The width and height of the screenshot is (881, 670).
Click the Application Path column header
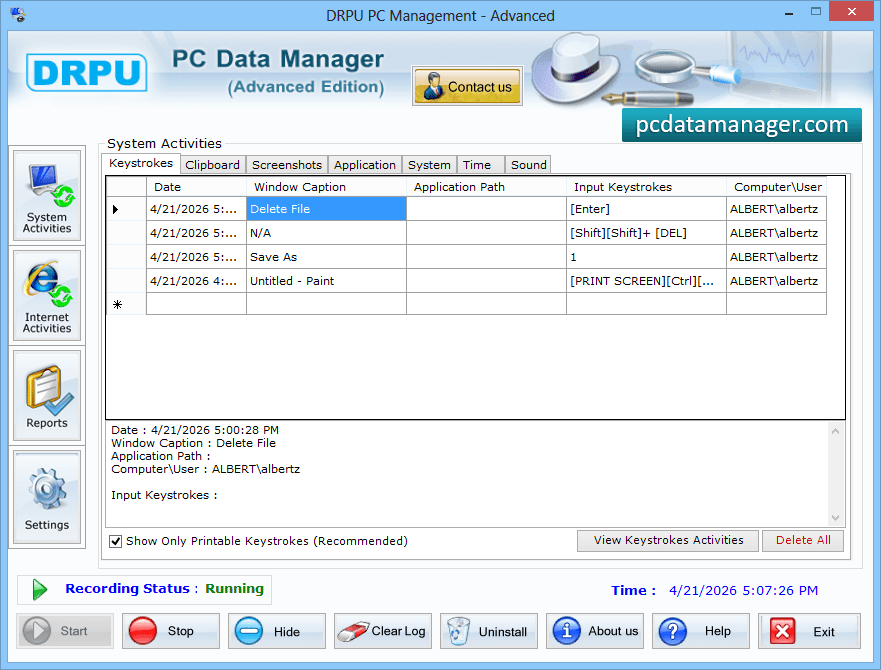click(x=486, y=187)
